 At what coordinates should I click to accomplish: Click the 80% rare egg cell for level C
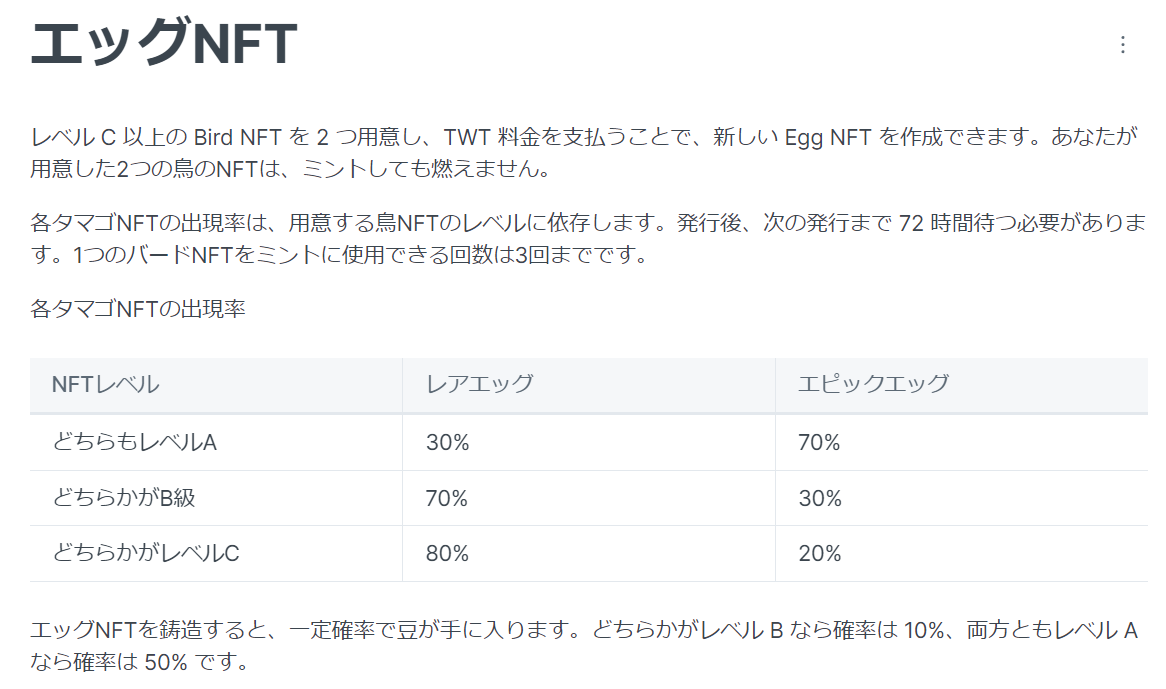(x=448, y=553)
